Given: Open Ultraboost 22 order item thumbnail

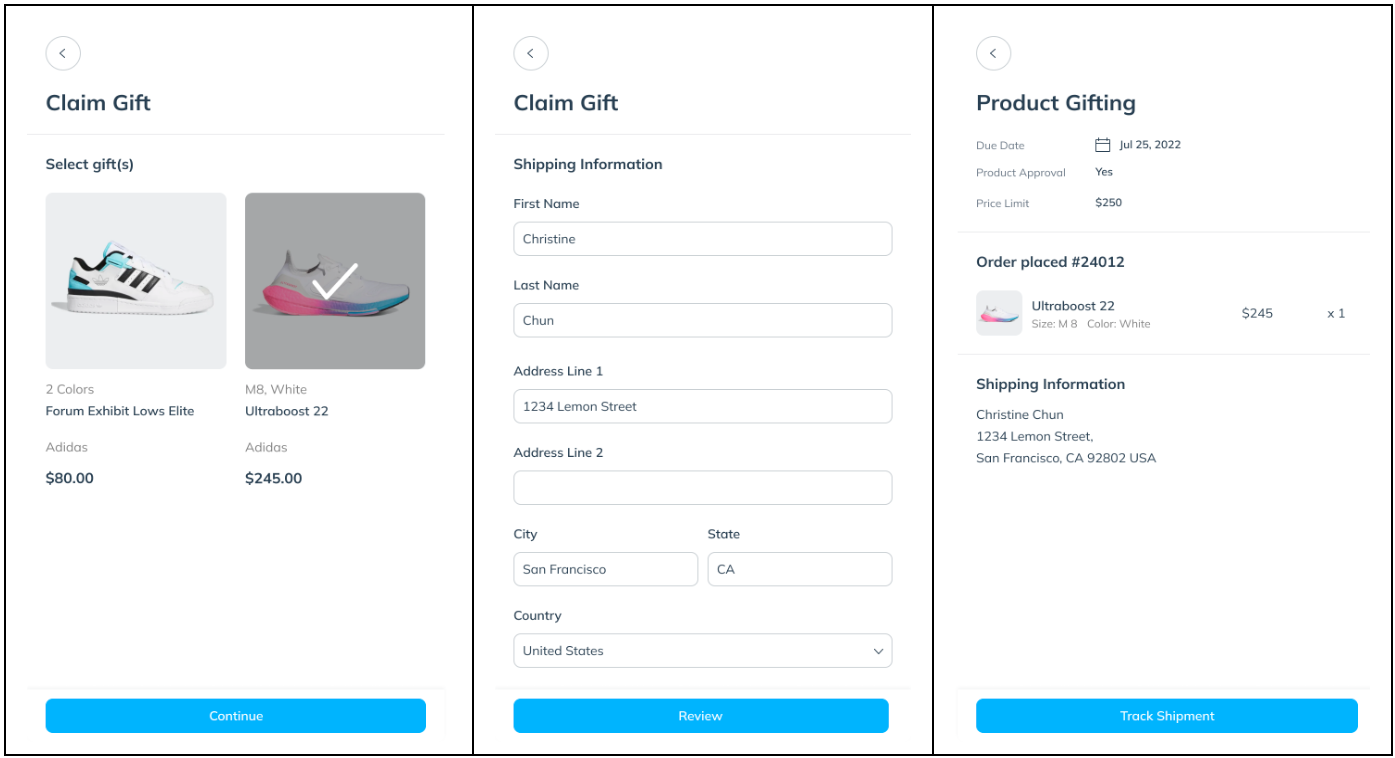Looking at the screenshot, I should [x=998, y=313].
